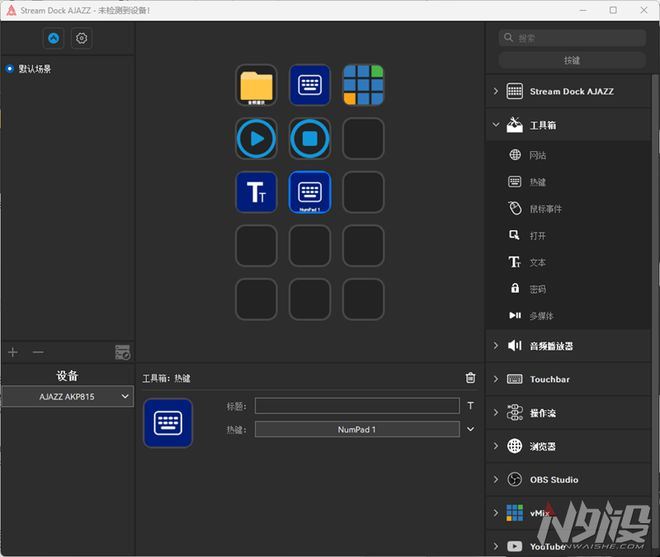Choose 鼠标事件 mouse event action
The width and height of the screenshot is (660, 557).
point(543,209)
